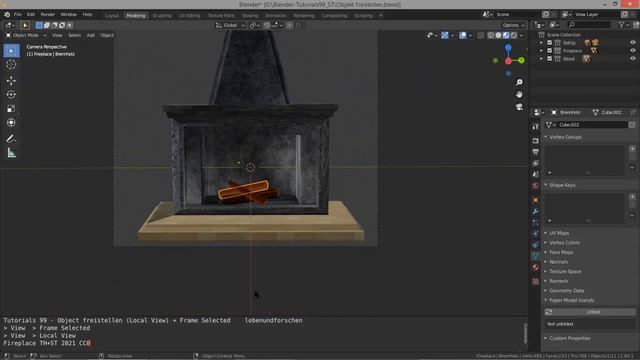The width and height of the screenshot is (640, 360).
Task: Expand the Wood collection tree
Action: click(541, 59)
